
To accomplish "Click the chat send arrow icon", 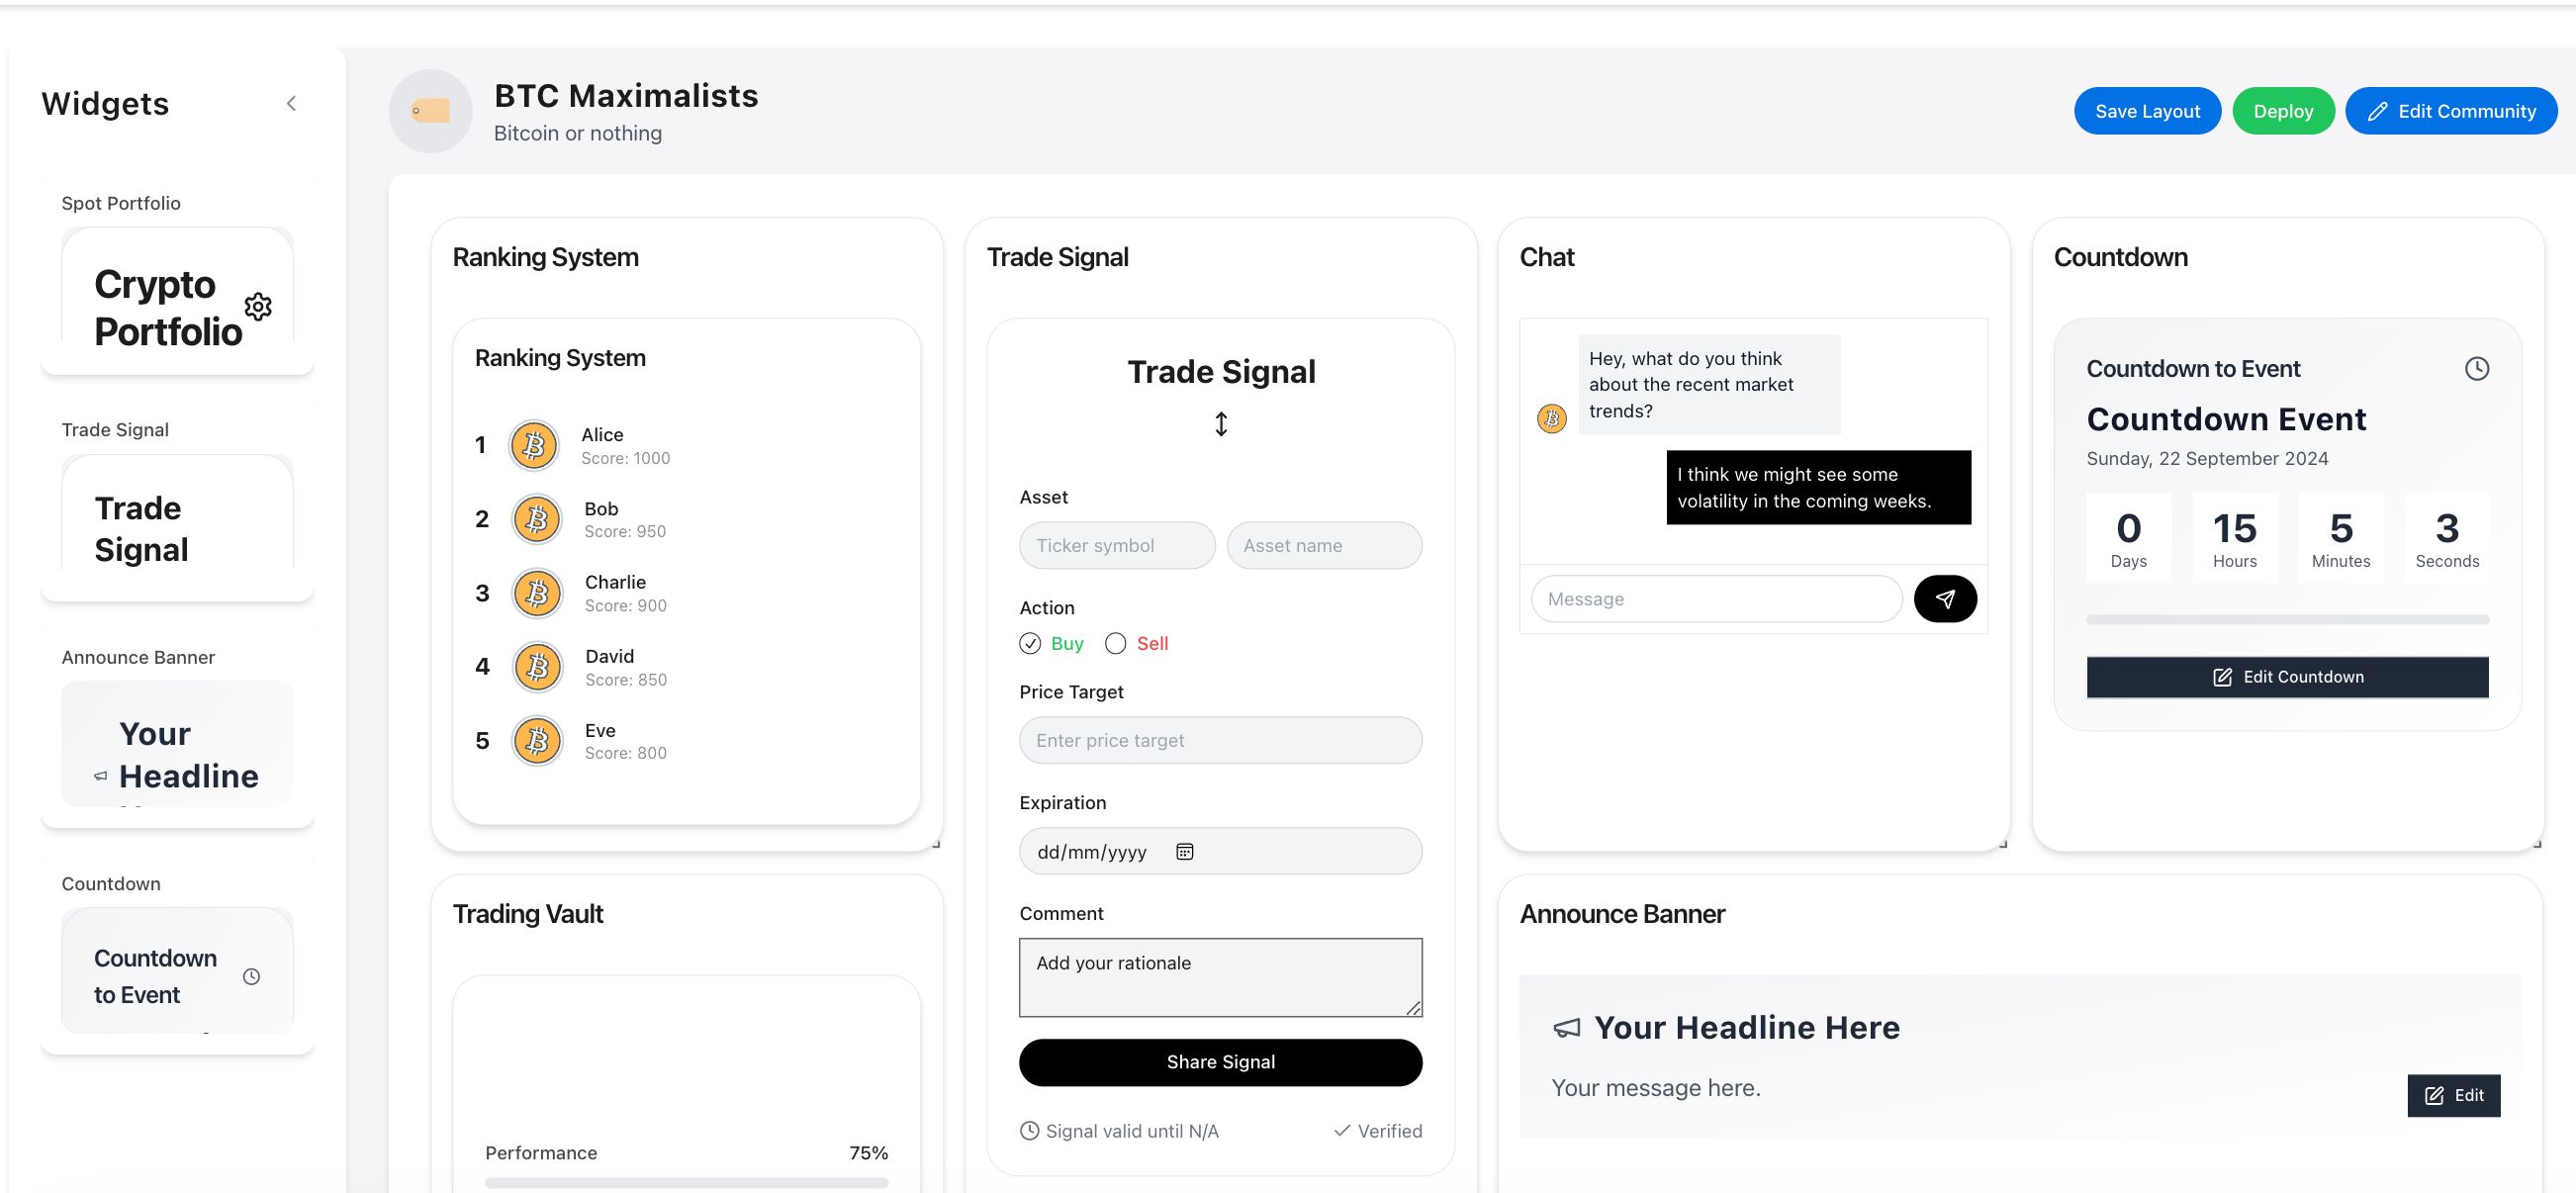I will pos(1945,596).
